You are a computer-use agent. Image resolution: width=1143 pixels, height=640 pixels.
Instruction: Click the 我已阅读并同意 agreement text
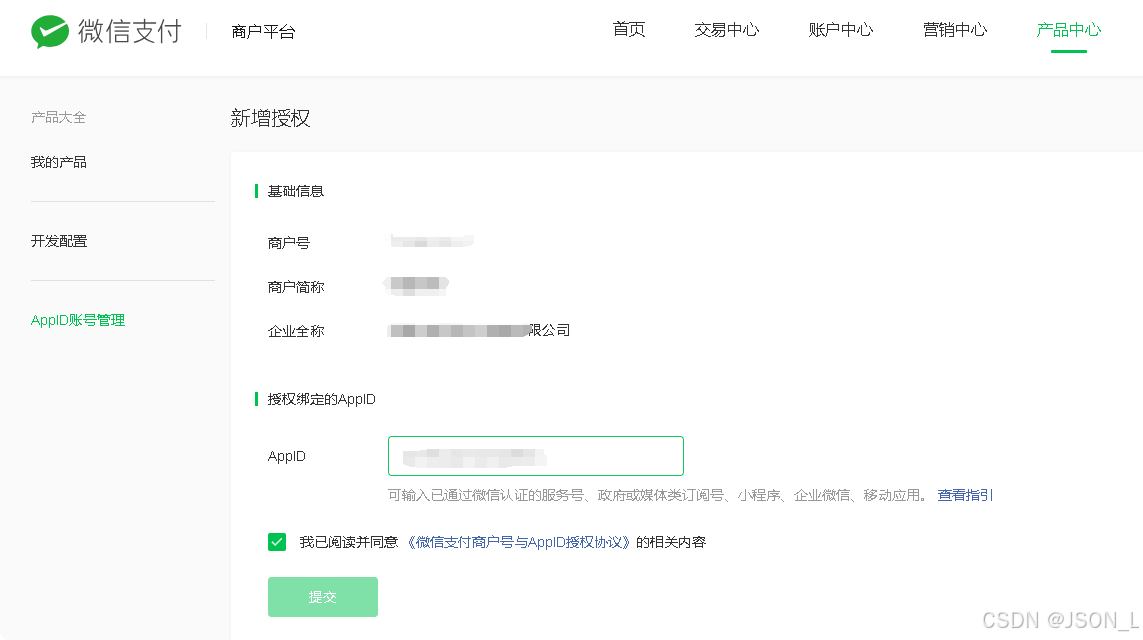click(x=348, y=542)
